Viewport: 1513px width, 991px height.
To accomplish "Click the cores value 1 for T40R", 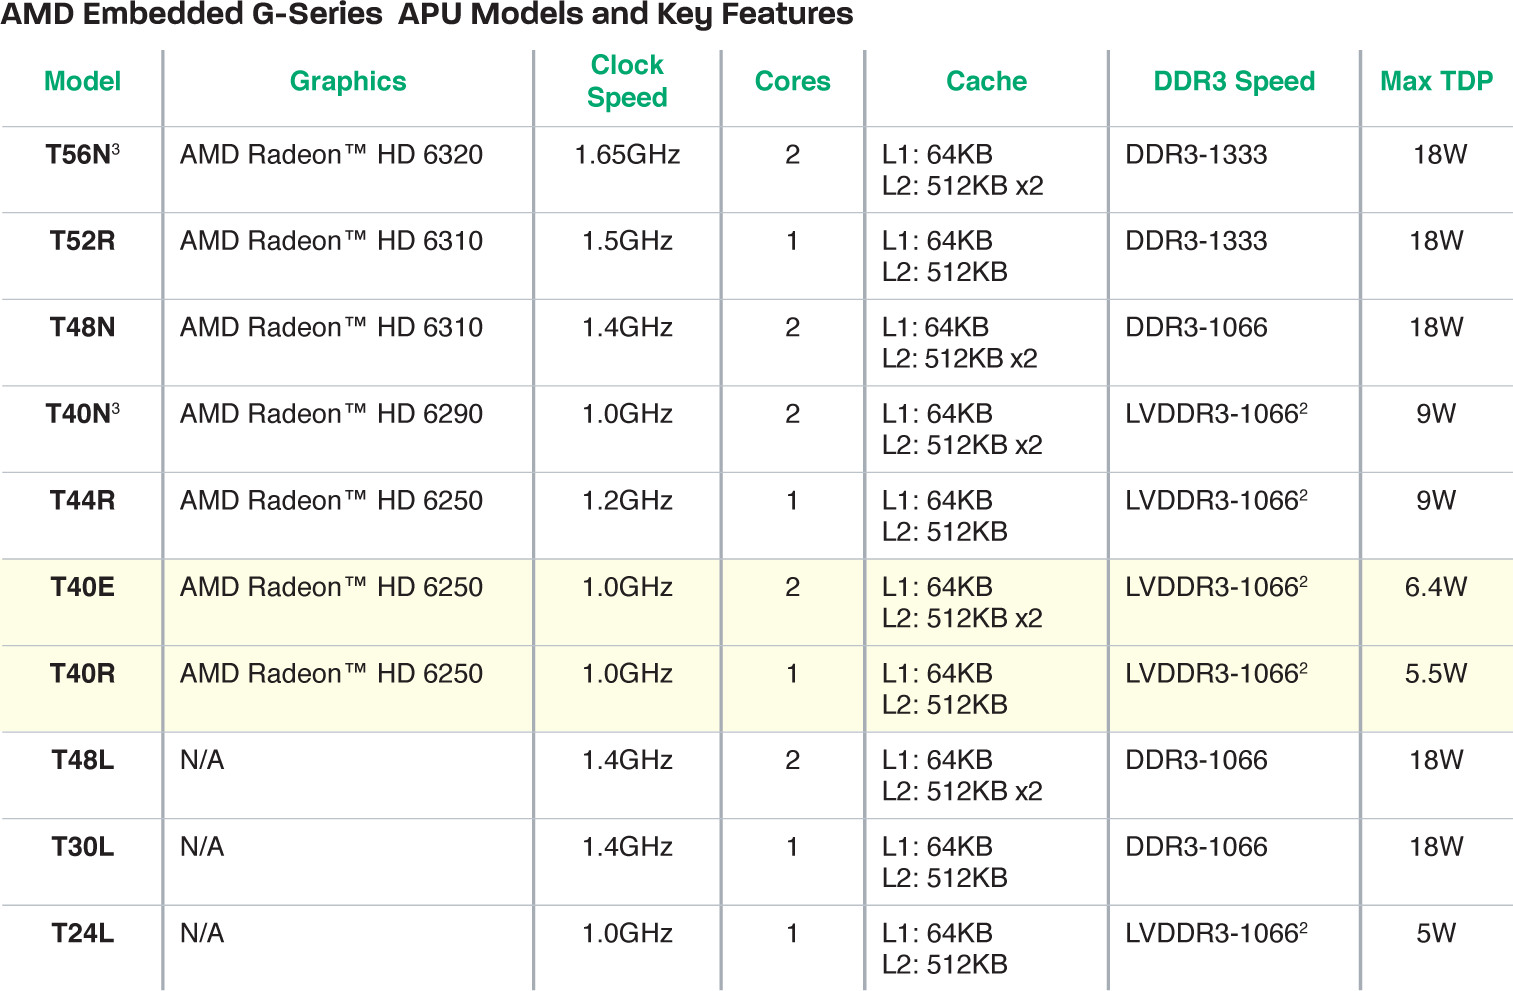I will (792, 673).
